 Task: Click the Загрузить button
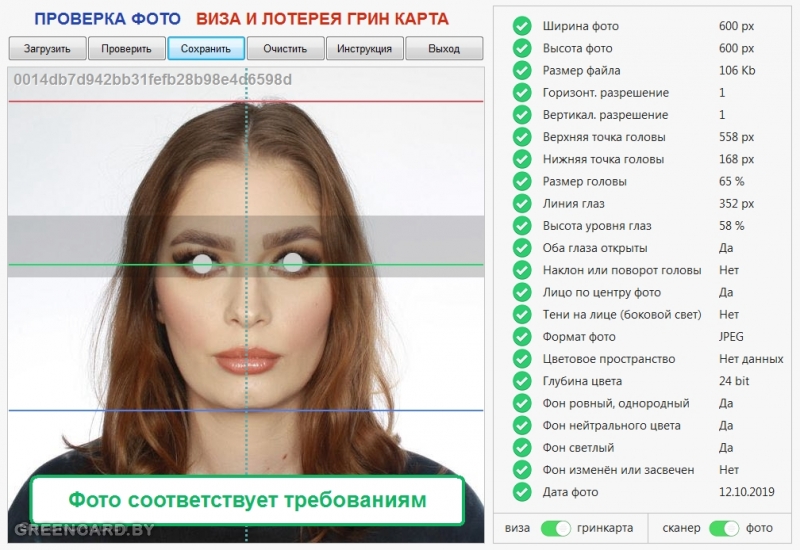point(47,48)
